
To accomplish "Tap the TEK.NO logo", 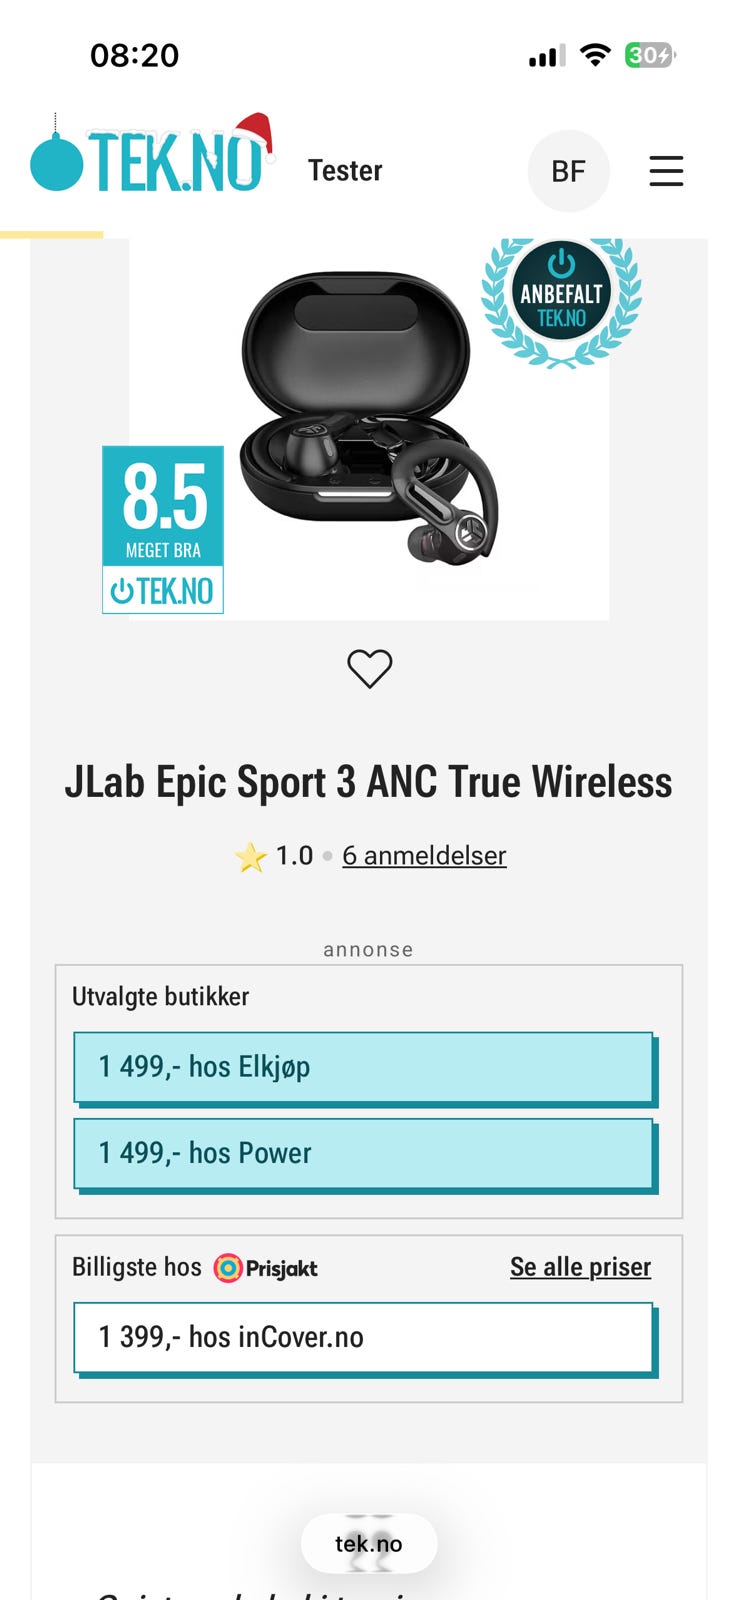I will pos(152,153).
